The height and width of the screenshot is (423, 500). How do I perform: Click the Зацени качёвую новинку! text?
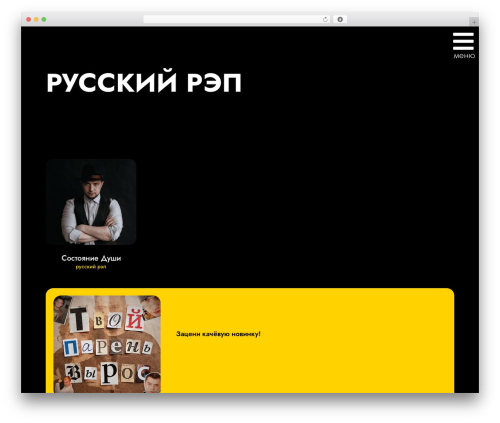tap(218, 334)
